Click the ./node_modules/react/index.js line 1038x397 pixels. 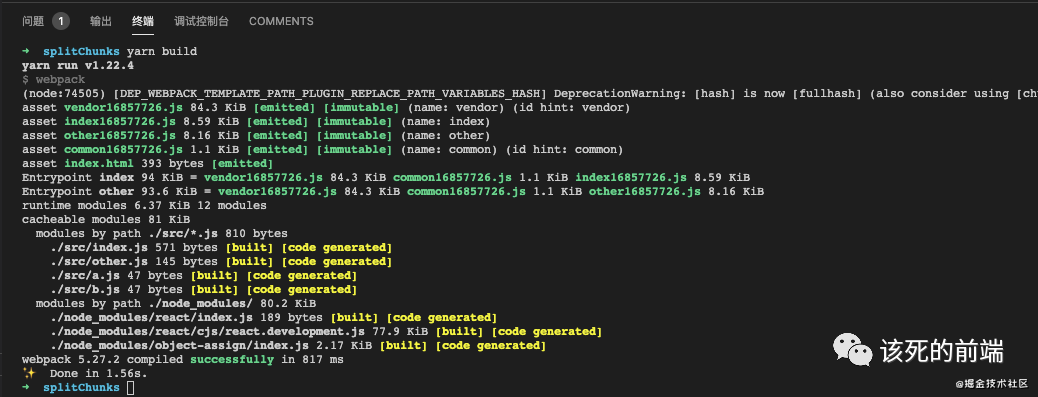273,318
